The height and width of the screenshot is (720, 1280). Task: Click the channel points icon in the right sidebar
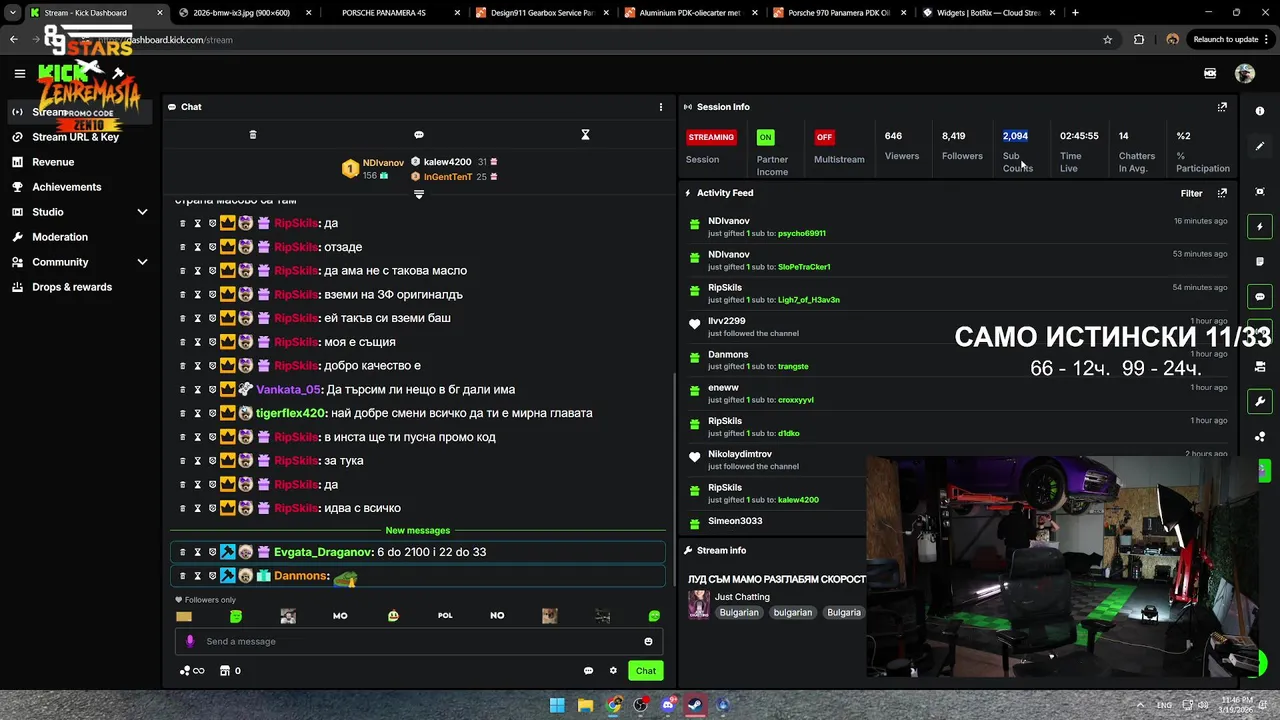pyautogui.click(x=1260, y=437)
